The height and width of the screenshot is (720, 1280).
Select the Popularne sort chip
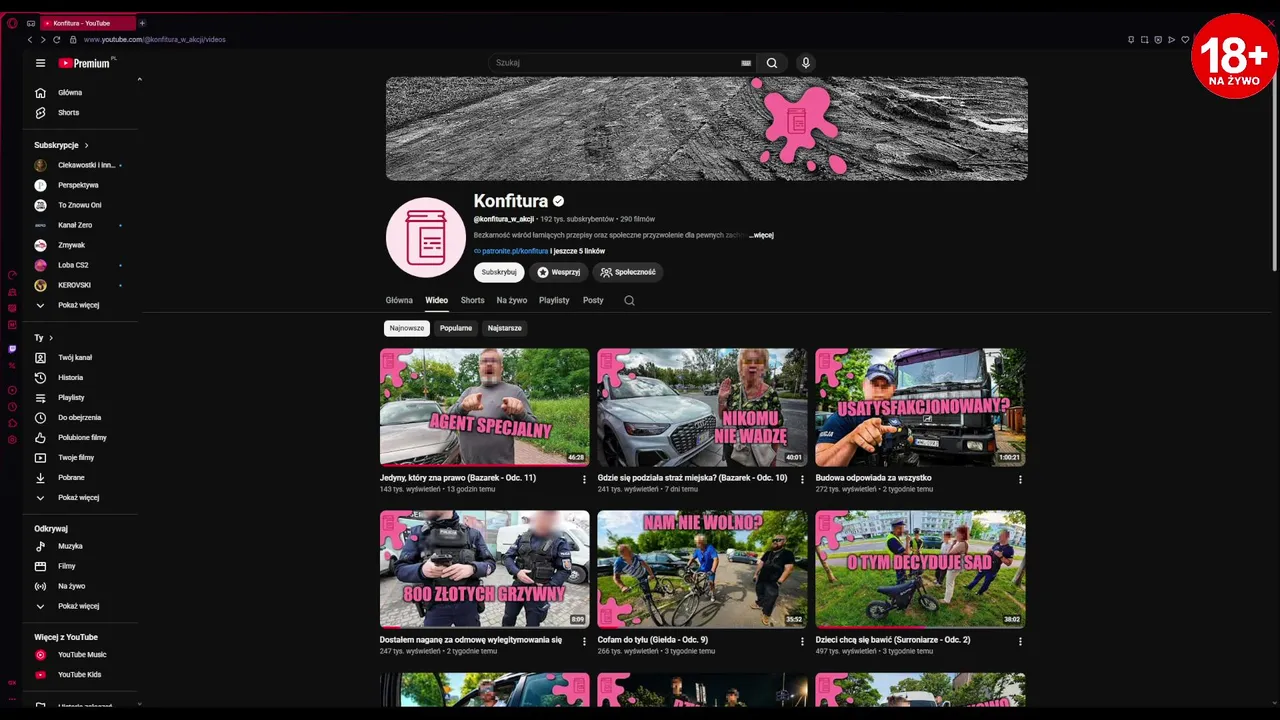tap(456, 328)
